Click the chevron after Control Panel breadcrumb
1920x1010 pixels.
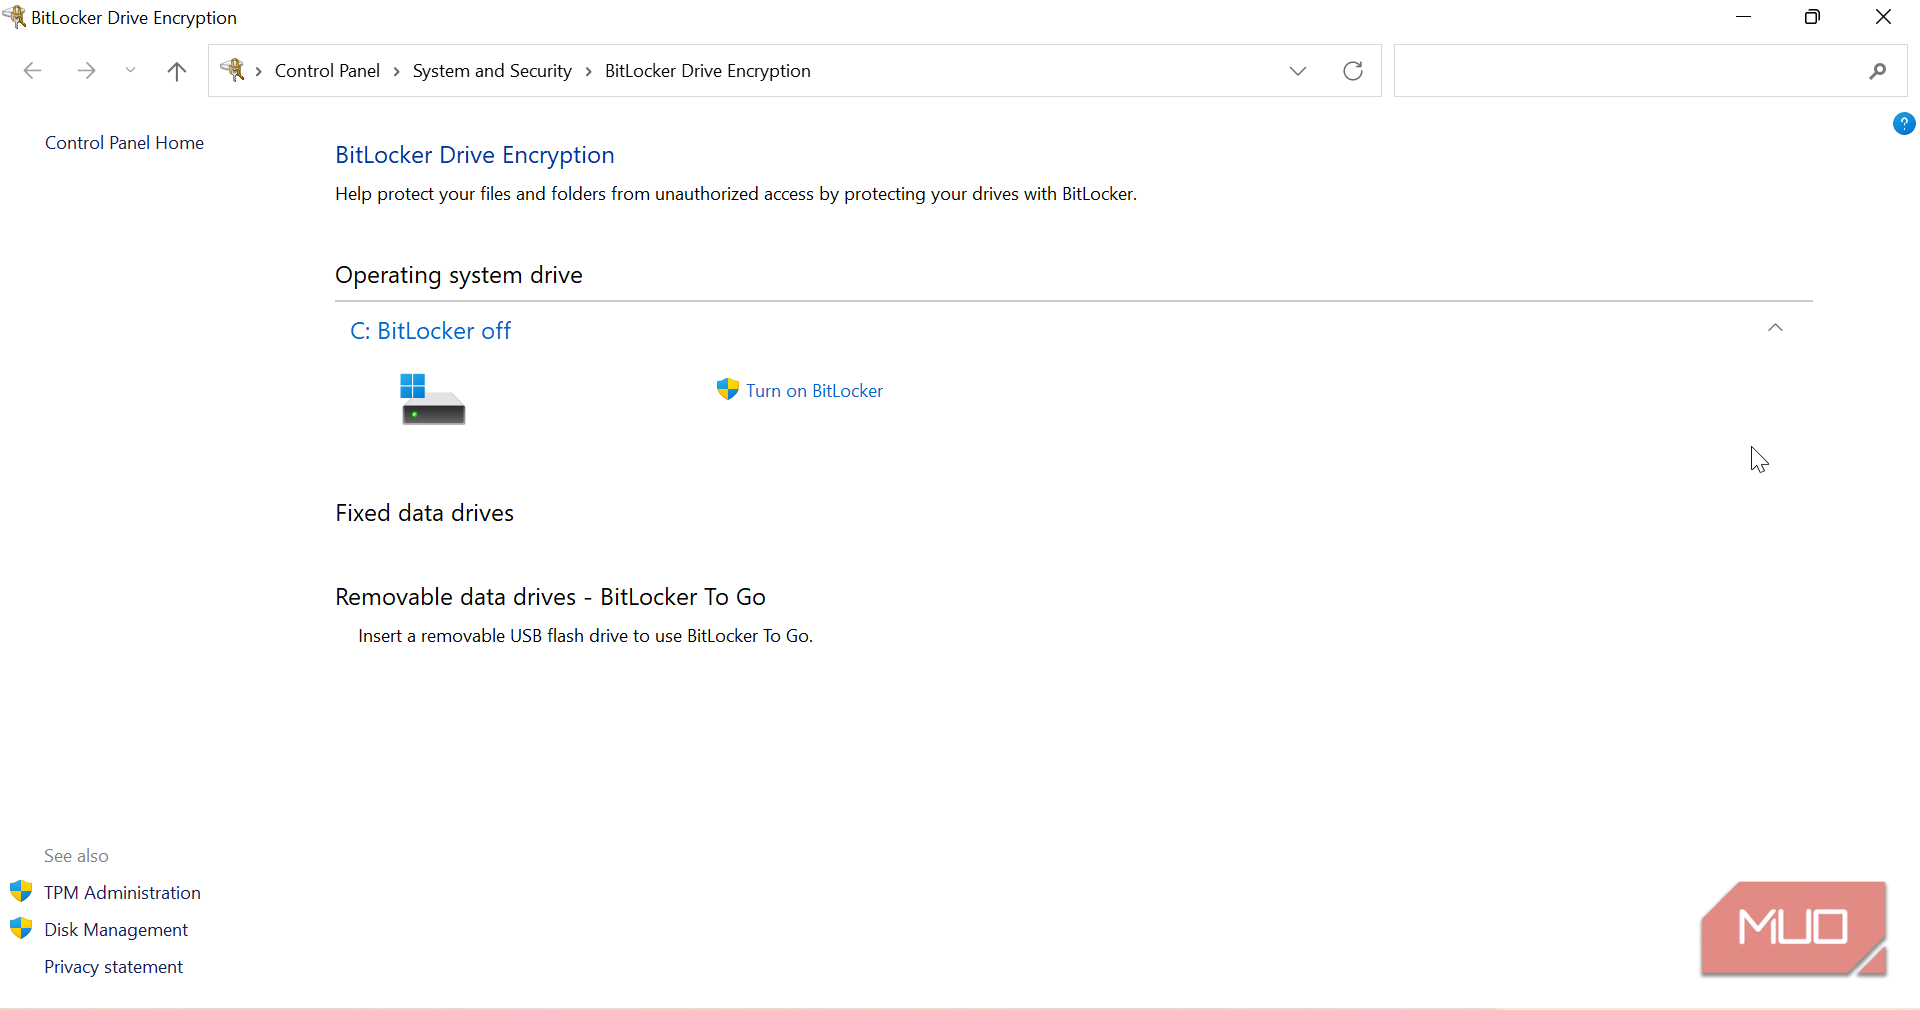[x=397, y=71]
